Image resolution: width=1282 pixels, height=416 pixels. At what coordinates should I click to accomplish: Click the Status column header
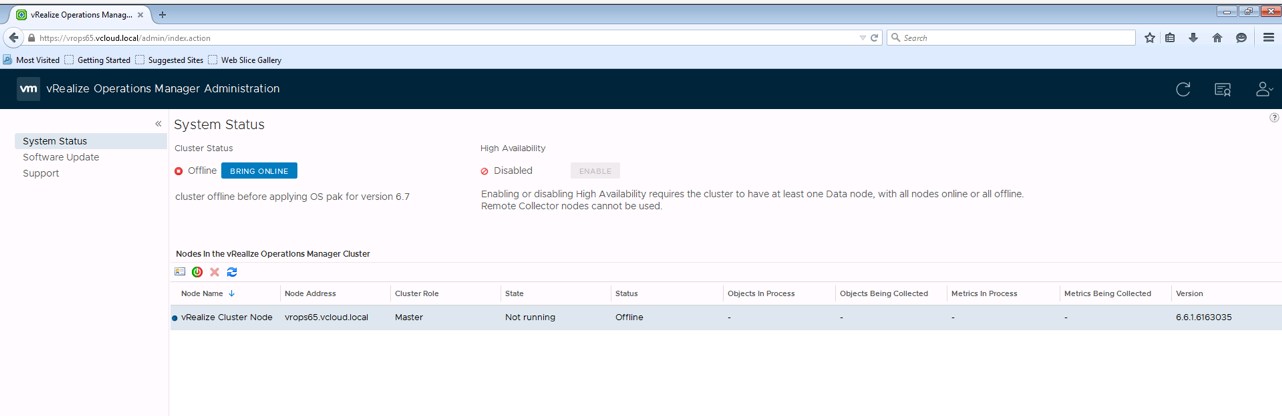click(x=626, y=294)
